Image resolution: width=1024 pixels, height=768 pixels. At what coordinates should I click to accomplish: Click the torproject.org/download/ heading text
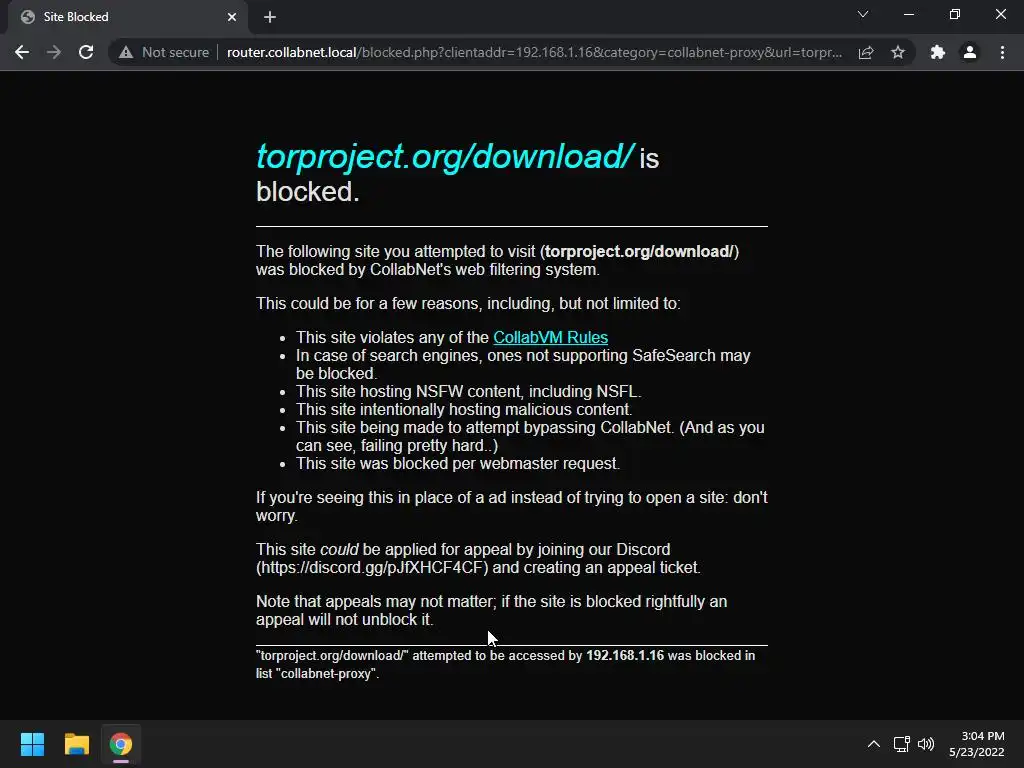click(x=445, y=157)
